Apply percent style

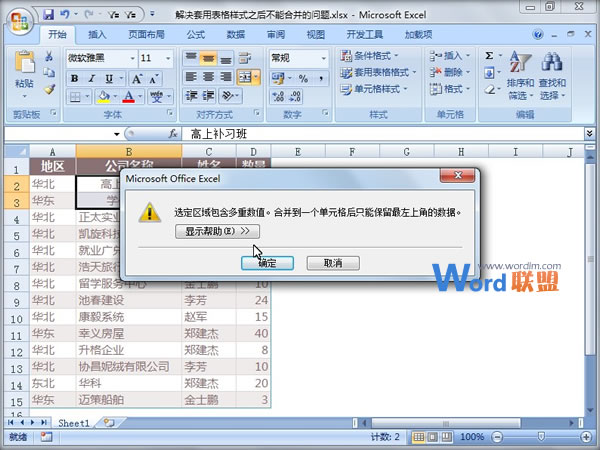coord(303,78)
